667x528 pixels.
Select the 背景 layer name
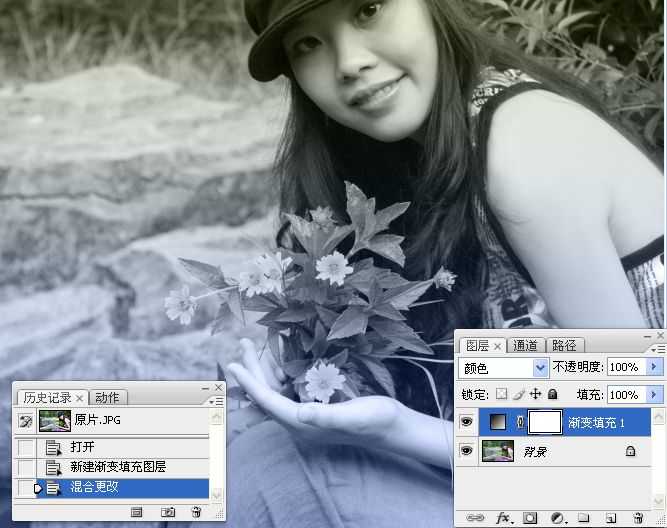point(535,451)
